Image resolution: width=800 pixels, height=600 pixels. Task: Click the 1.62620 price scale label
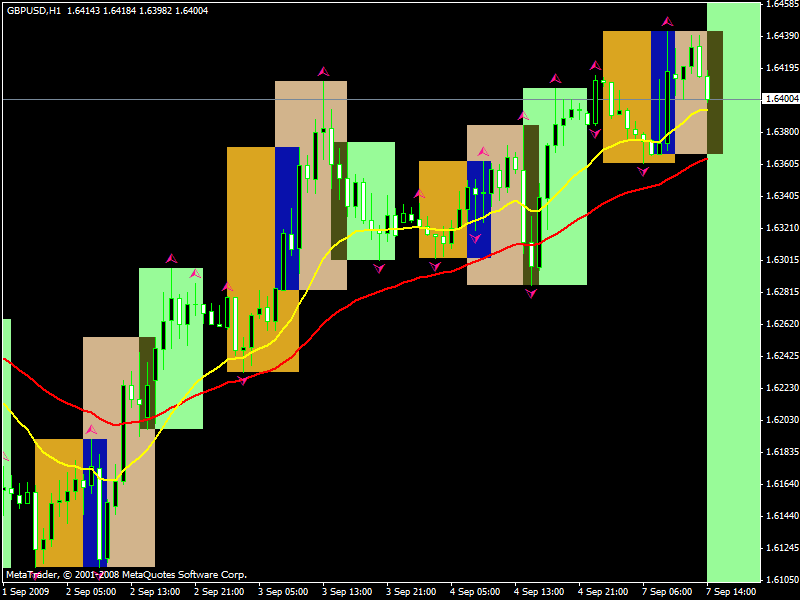coord(782,324)
